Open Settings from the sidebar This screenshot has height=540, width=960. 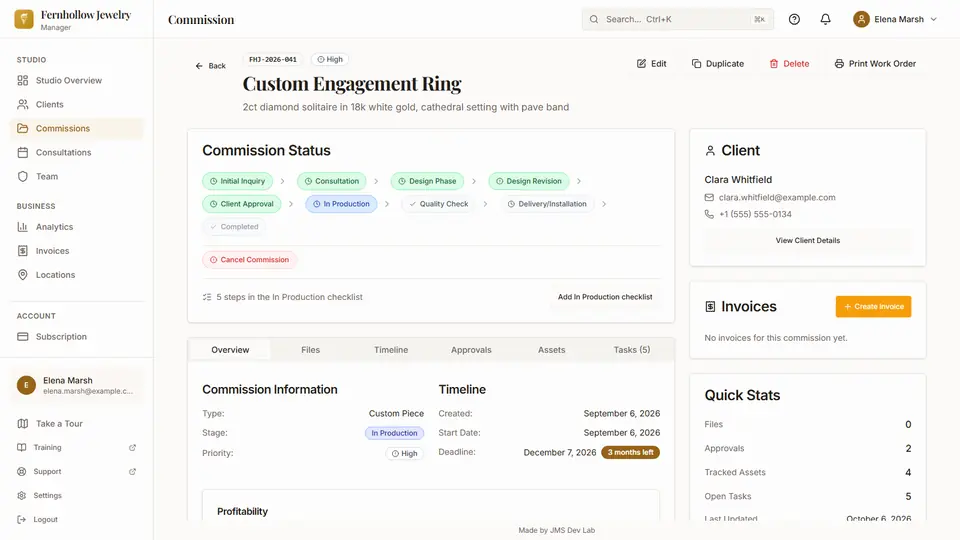(77, 495)
